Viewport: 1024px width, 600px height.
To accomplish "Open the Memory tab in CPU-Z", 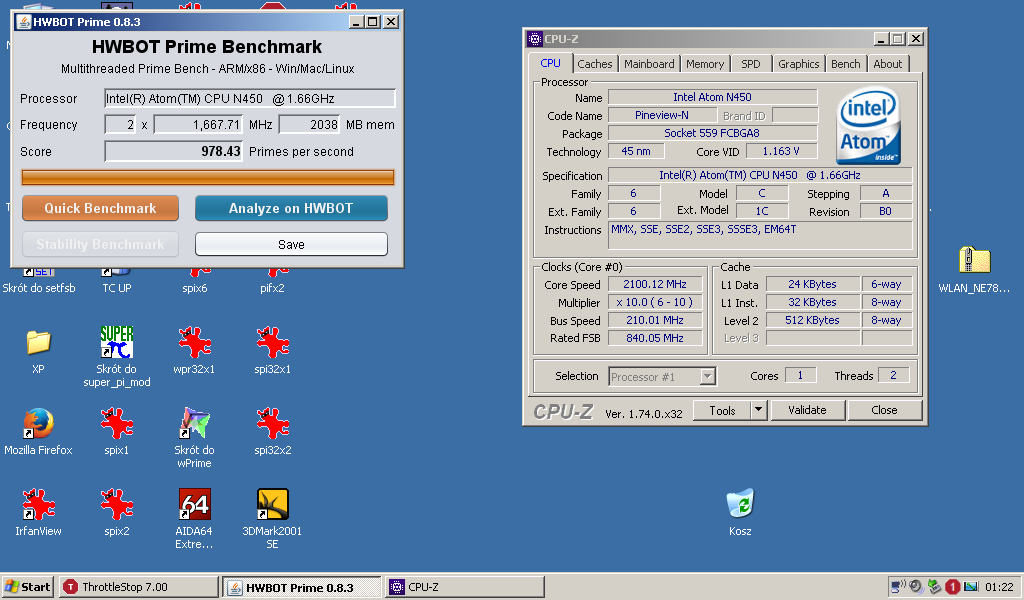I will (705, 64).
